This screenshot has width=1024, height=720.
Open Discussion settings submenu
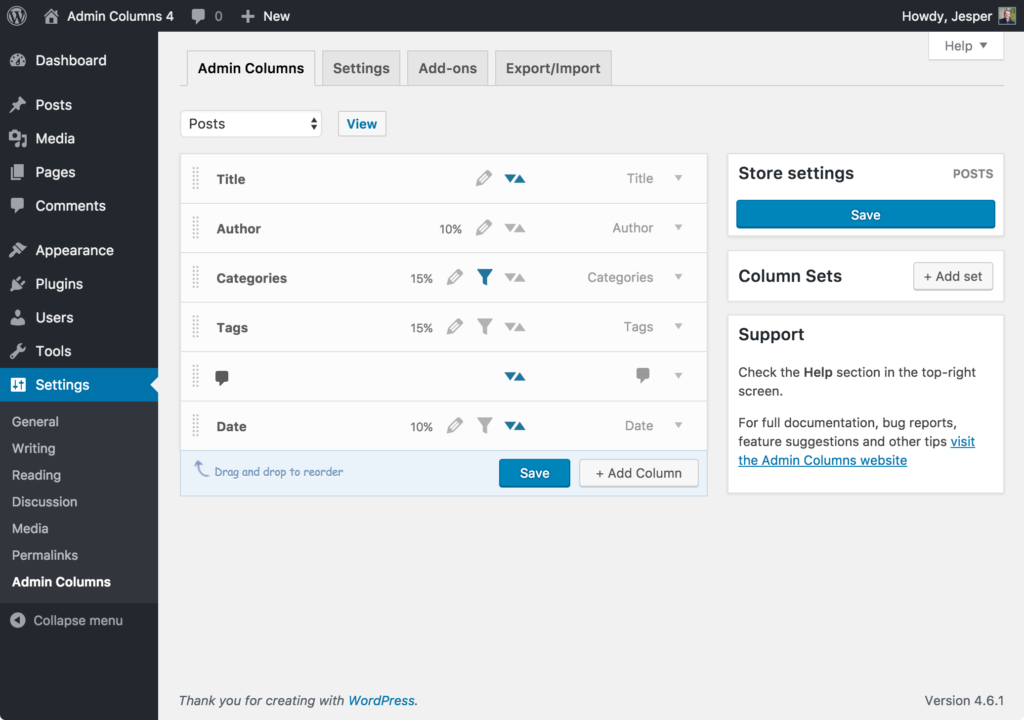pyautogui.click(x=44, y=502)
